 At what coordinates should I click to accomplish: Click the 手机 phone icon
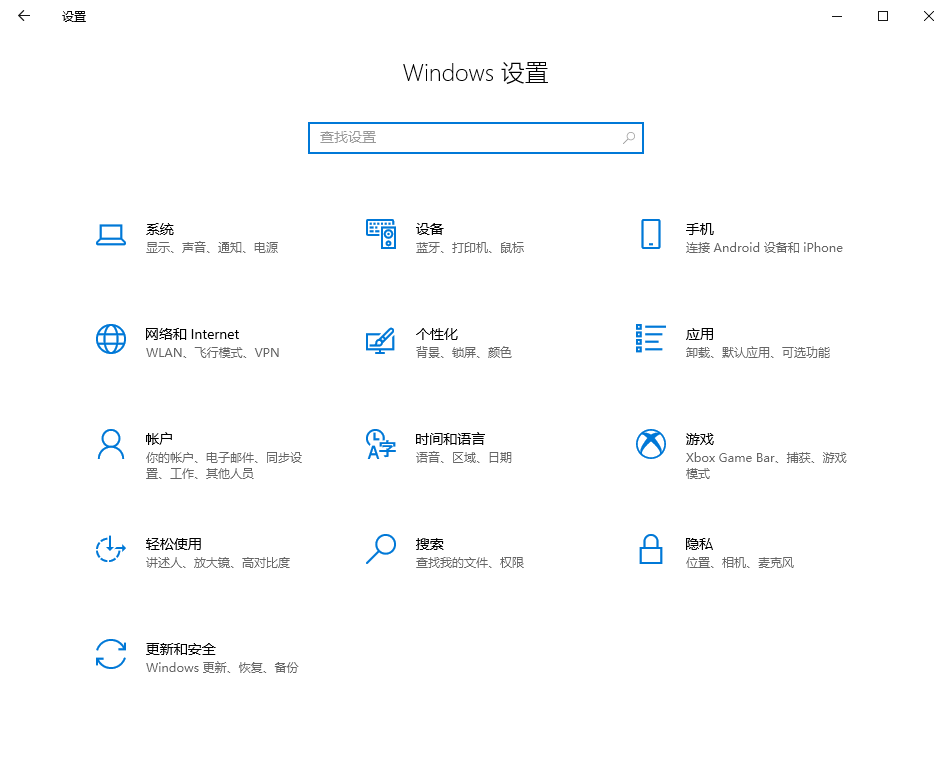pos(651,234)
